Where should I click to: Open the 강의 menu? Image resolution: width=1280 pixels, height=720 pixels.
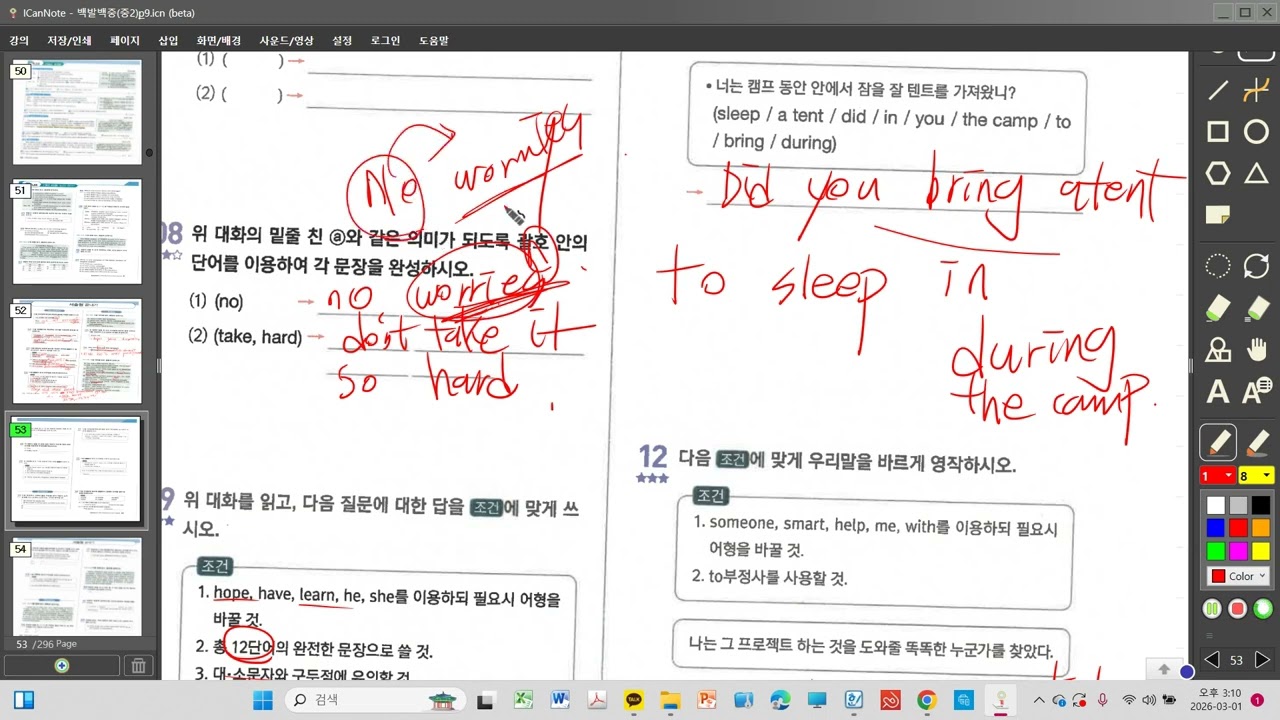19,41
